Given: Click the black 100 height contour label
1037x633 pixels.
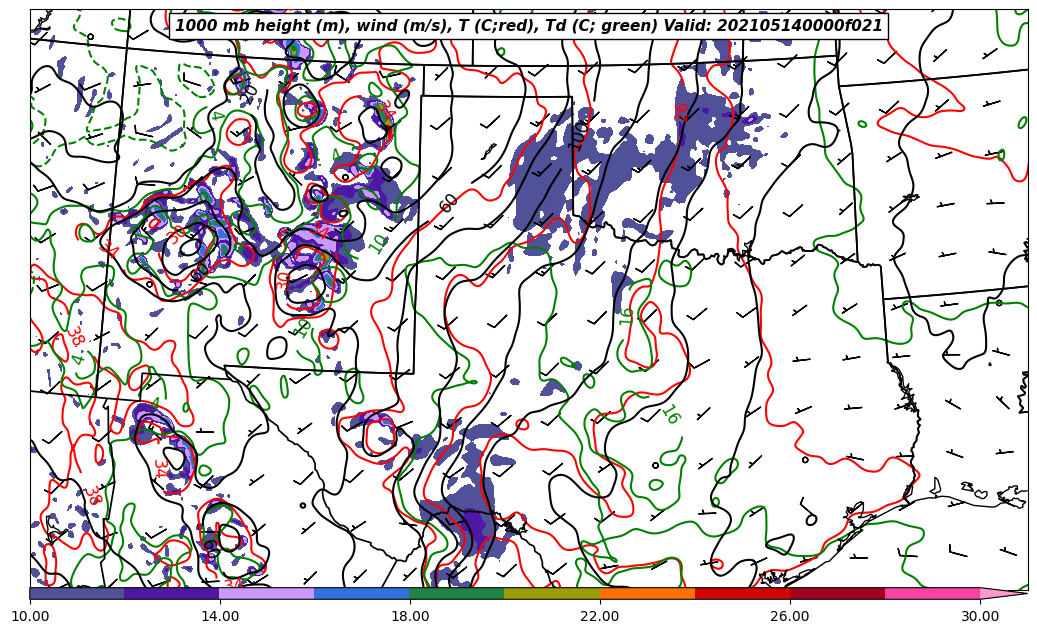Looking at the screenshot, I should pos(580,134).
